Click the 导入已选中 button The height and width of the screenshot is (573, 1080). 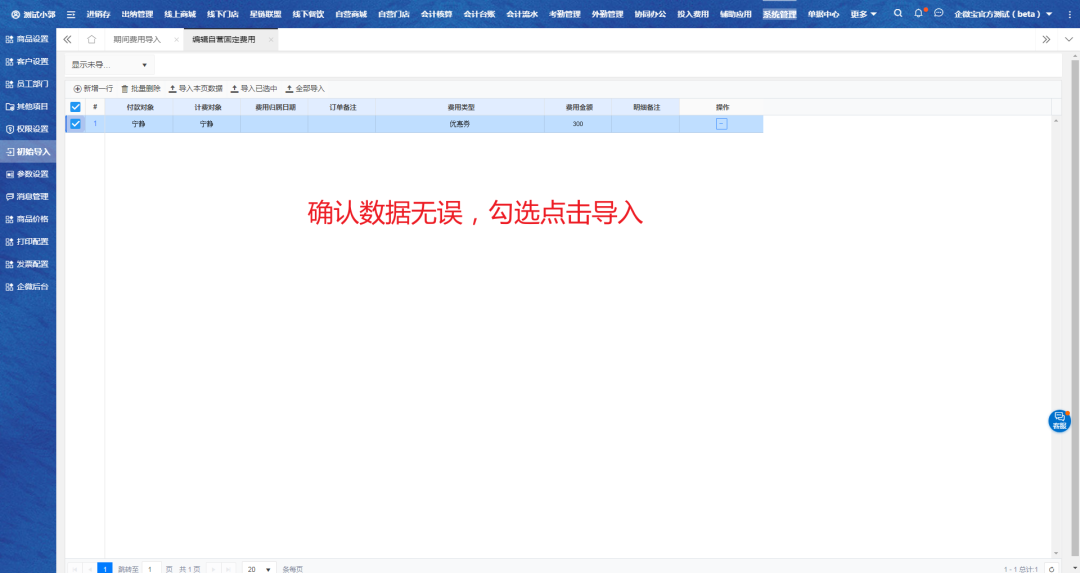coord(254,89)
